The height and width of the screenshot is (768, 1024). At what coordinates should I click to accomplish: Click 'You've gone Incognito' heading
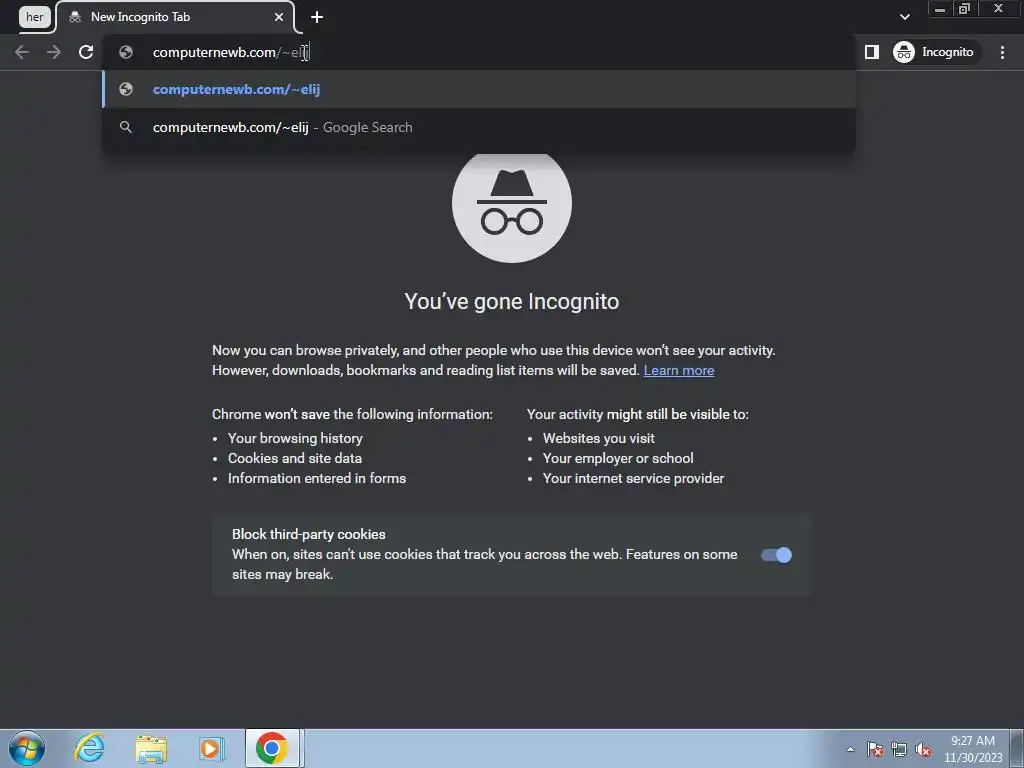point(512,302)
